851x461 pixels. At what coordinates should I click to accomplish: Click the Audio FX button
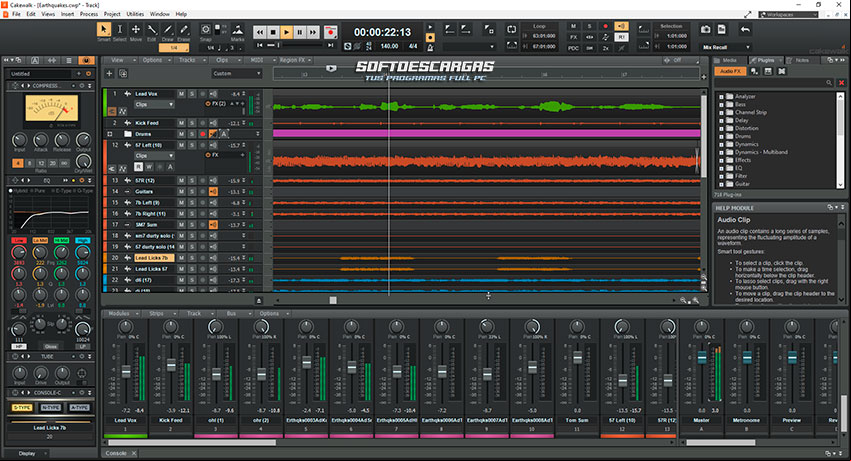click(730, 71)
